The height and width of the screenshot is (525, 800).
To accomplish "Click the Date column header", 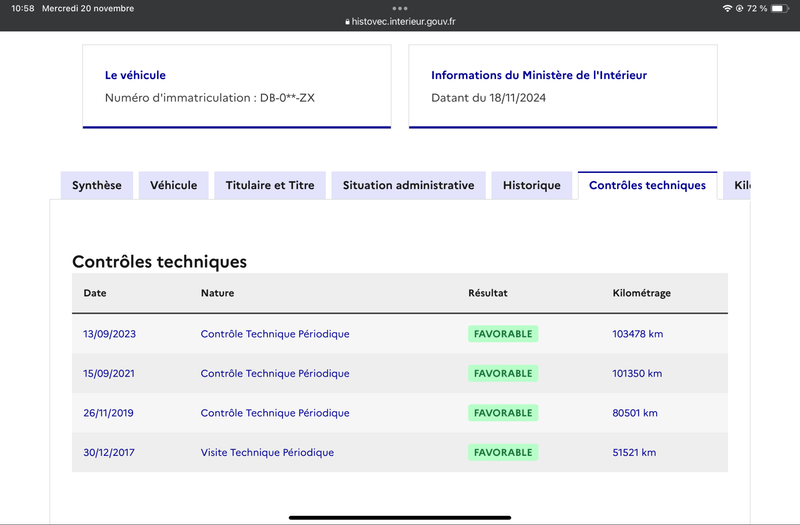I will (x=95, y=293).
